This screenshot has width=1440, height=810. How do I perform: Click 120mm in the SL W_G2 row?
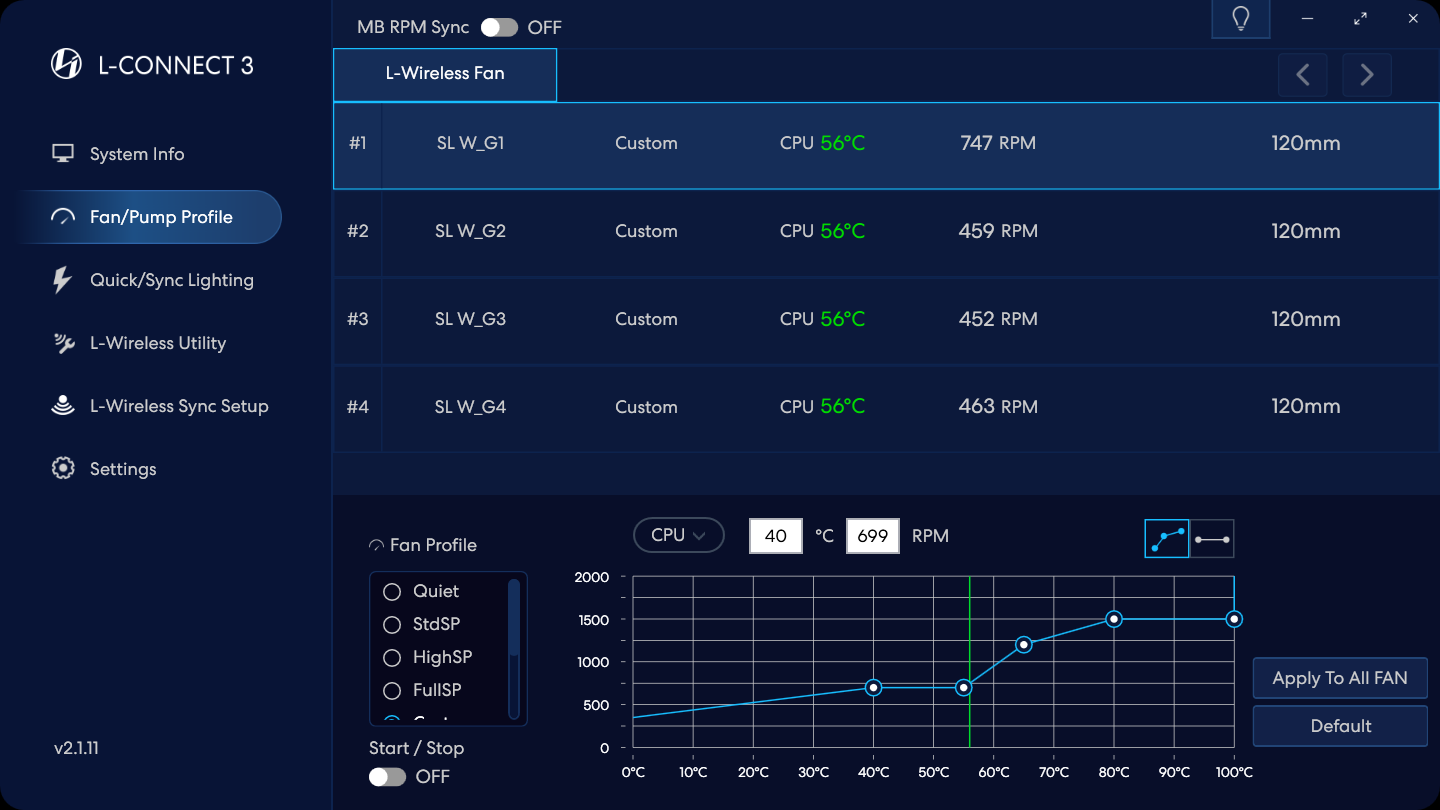tap(1306, 231)
